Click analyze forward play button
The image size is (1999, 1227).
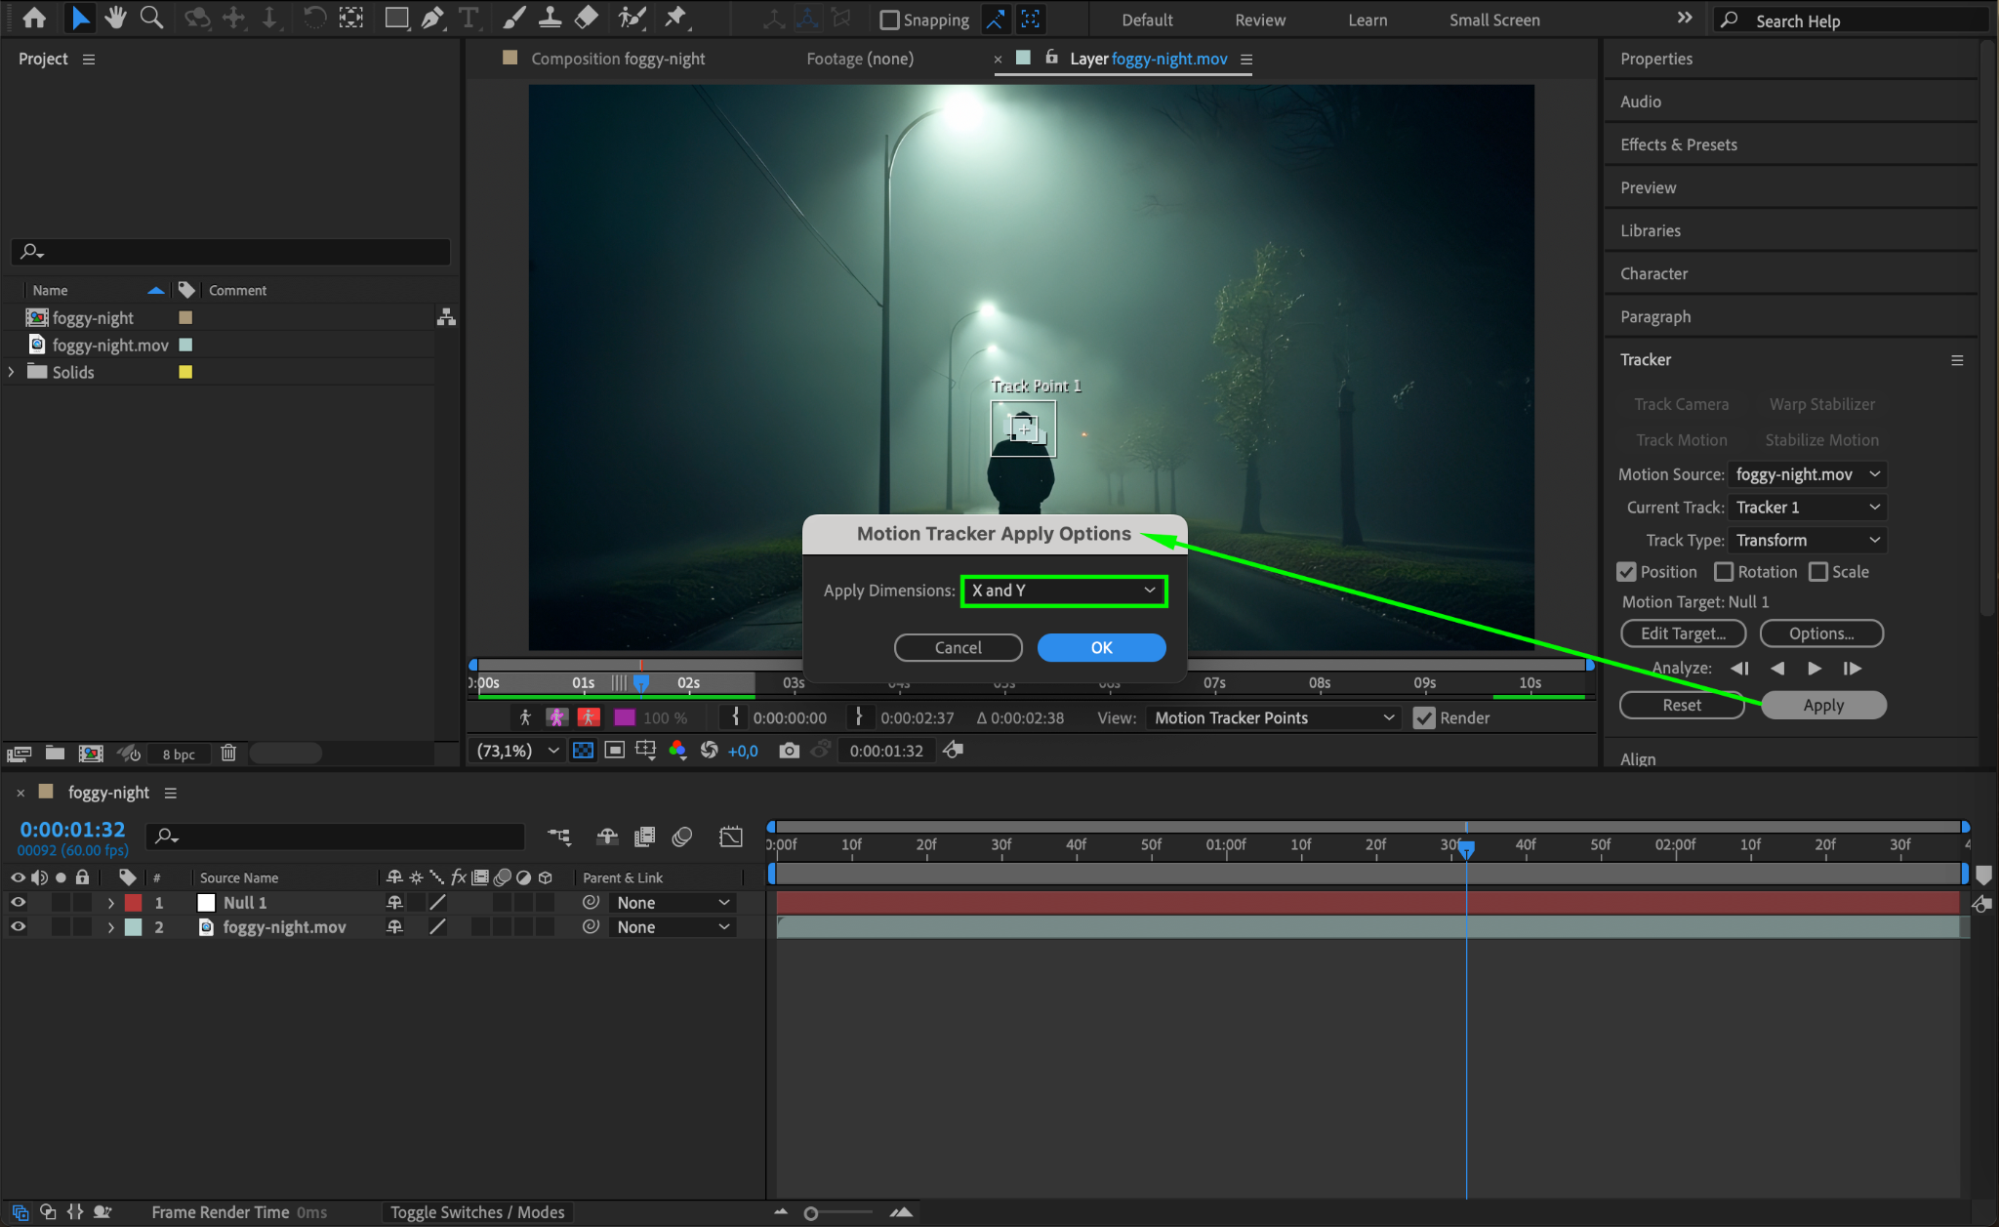pos(1814,668)
